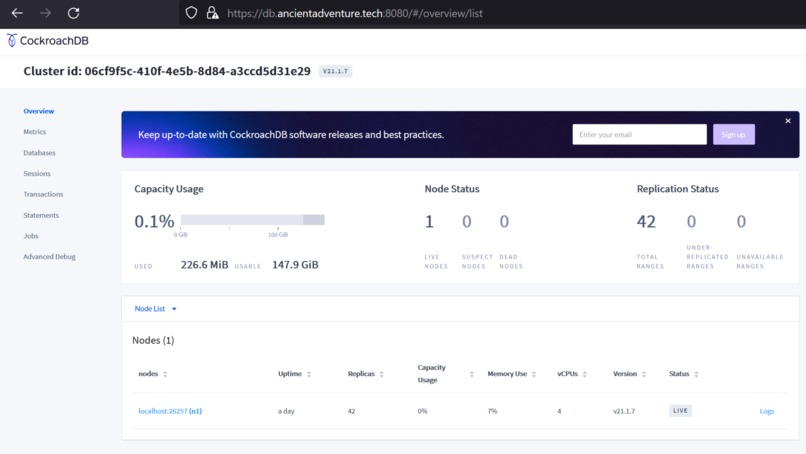Image resolution: width=806 pixels, height=454 pixels.
Task: Click the shield tracking protection icon
Action: pos(191,13)
